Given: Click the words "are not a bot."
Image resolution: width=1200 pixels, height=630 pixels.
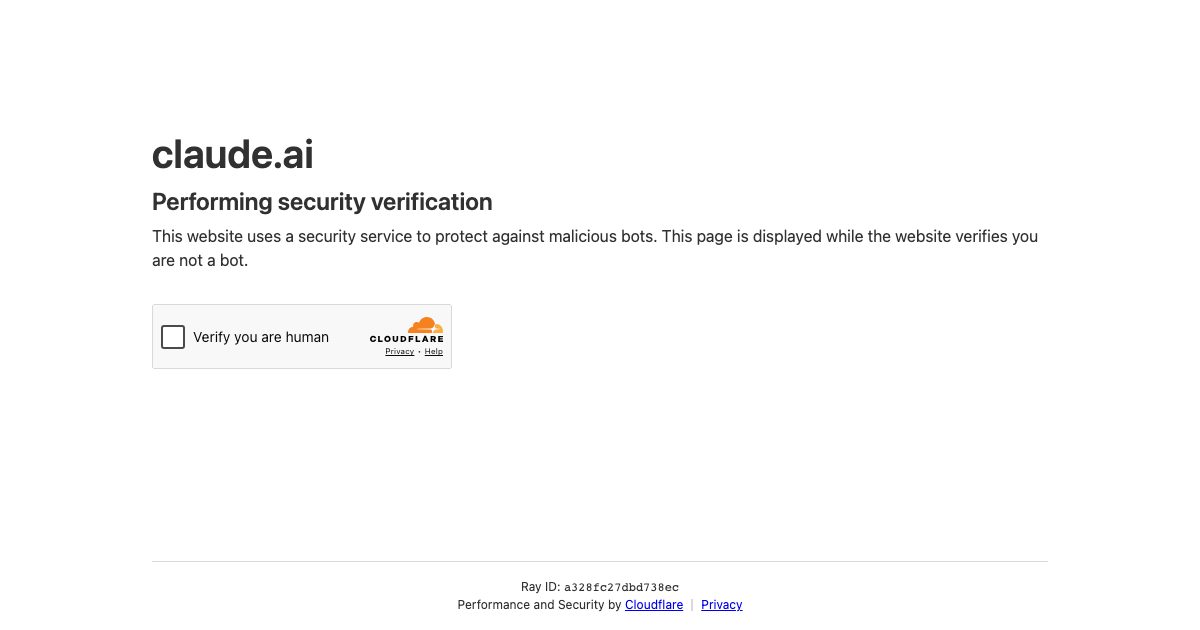Looking at the screenshot, I should click(200, 261).
